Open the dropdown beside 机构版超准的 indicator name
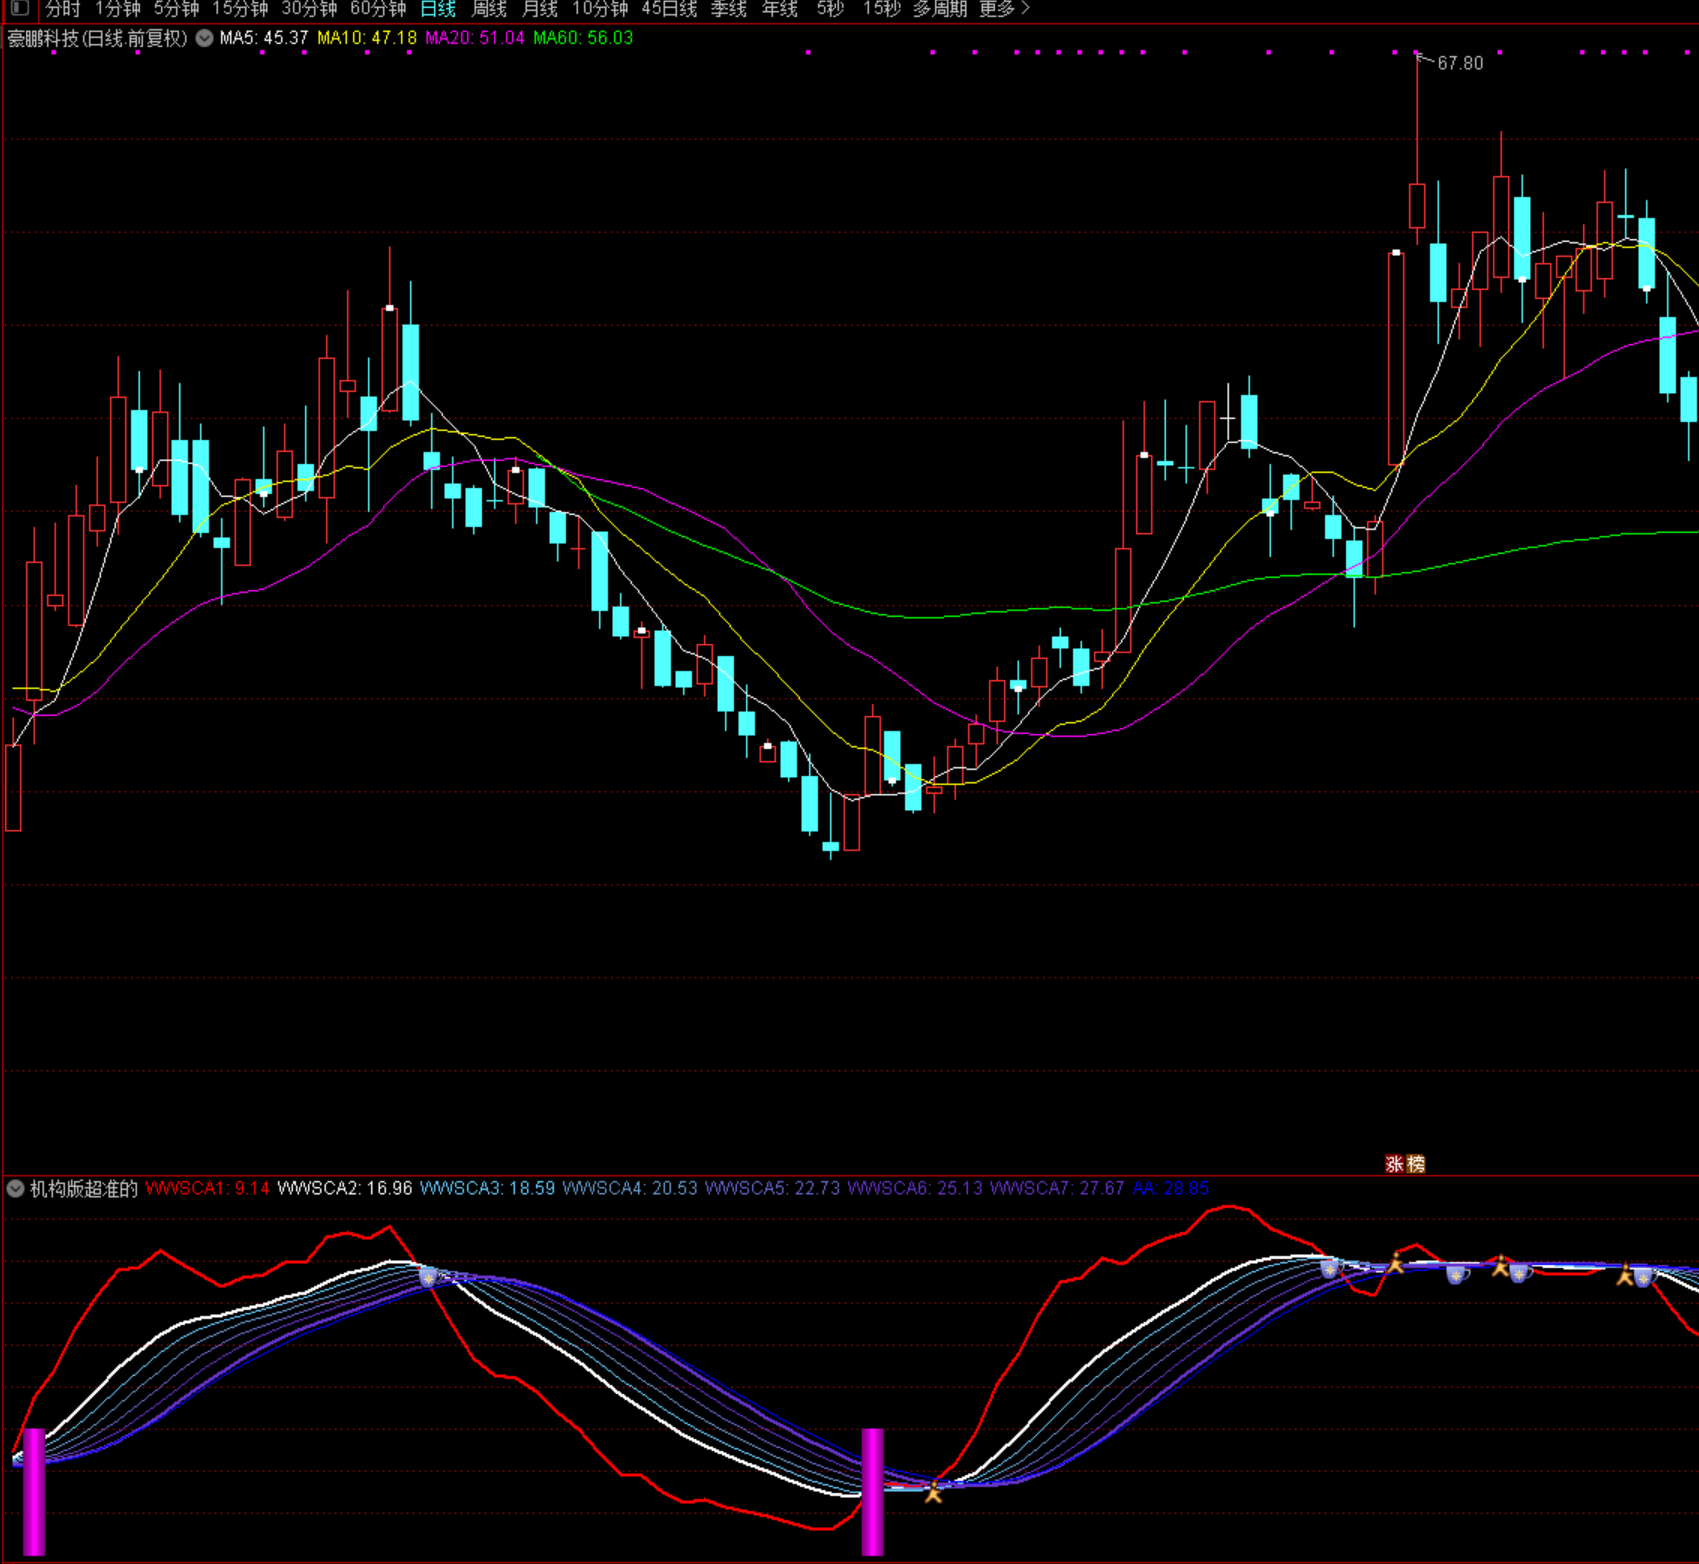Image resolution: width=1699 pixels, height=1564 pixels. (15, 1188)
